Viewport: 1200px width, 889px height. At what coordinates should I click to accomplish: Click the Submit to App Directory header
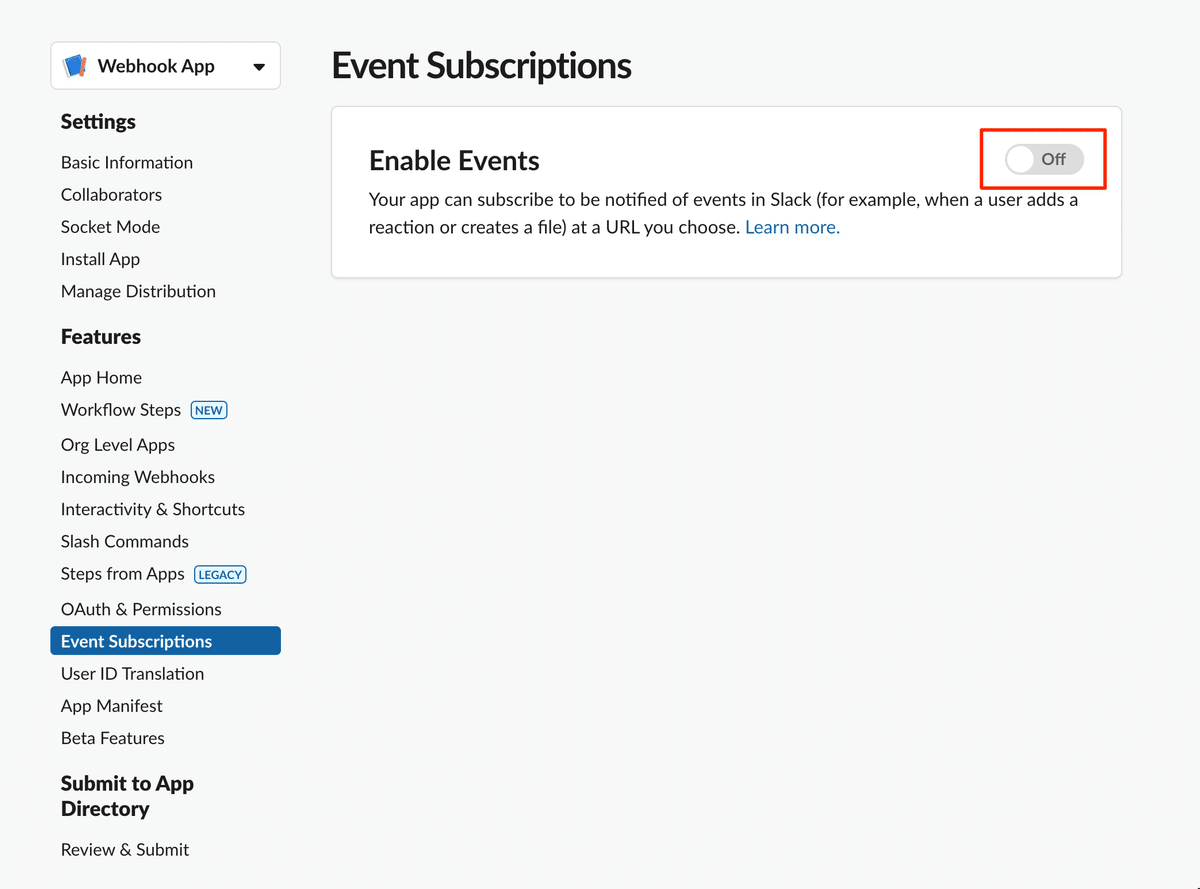coord(127,796)
